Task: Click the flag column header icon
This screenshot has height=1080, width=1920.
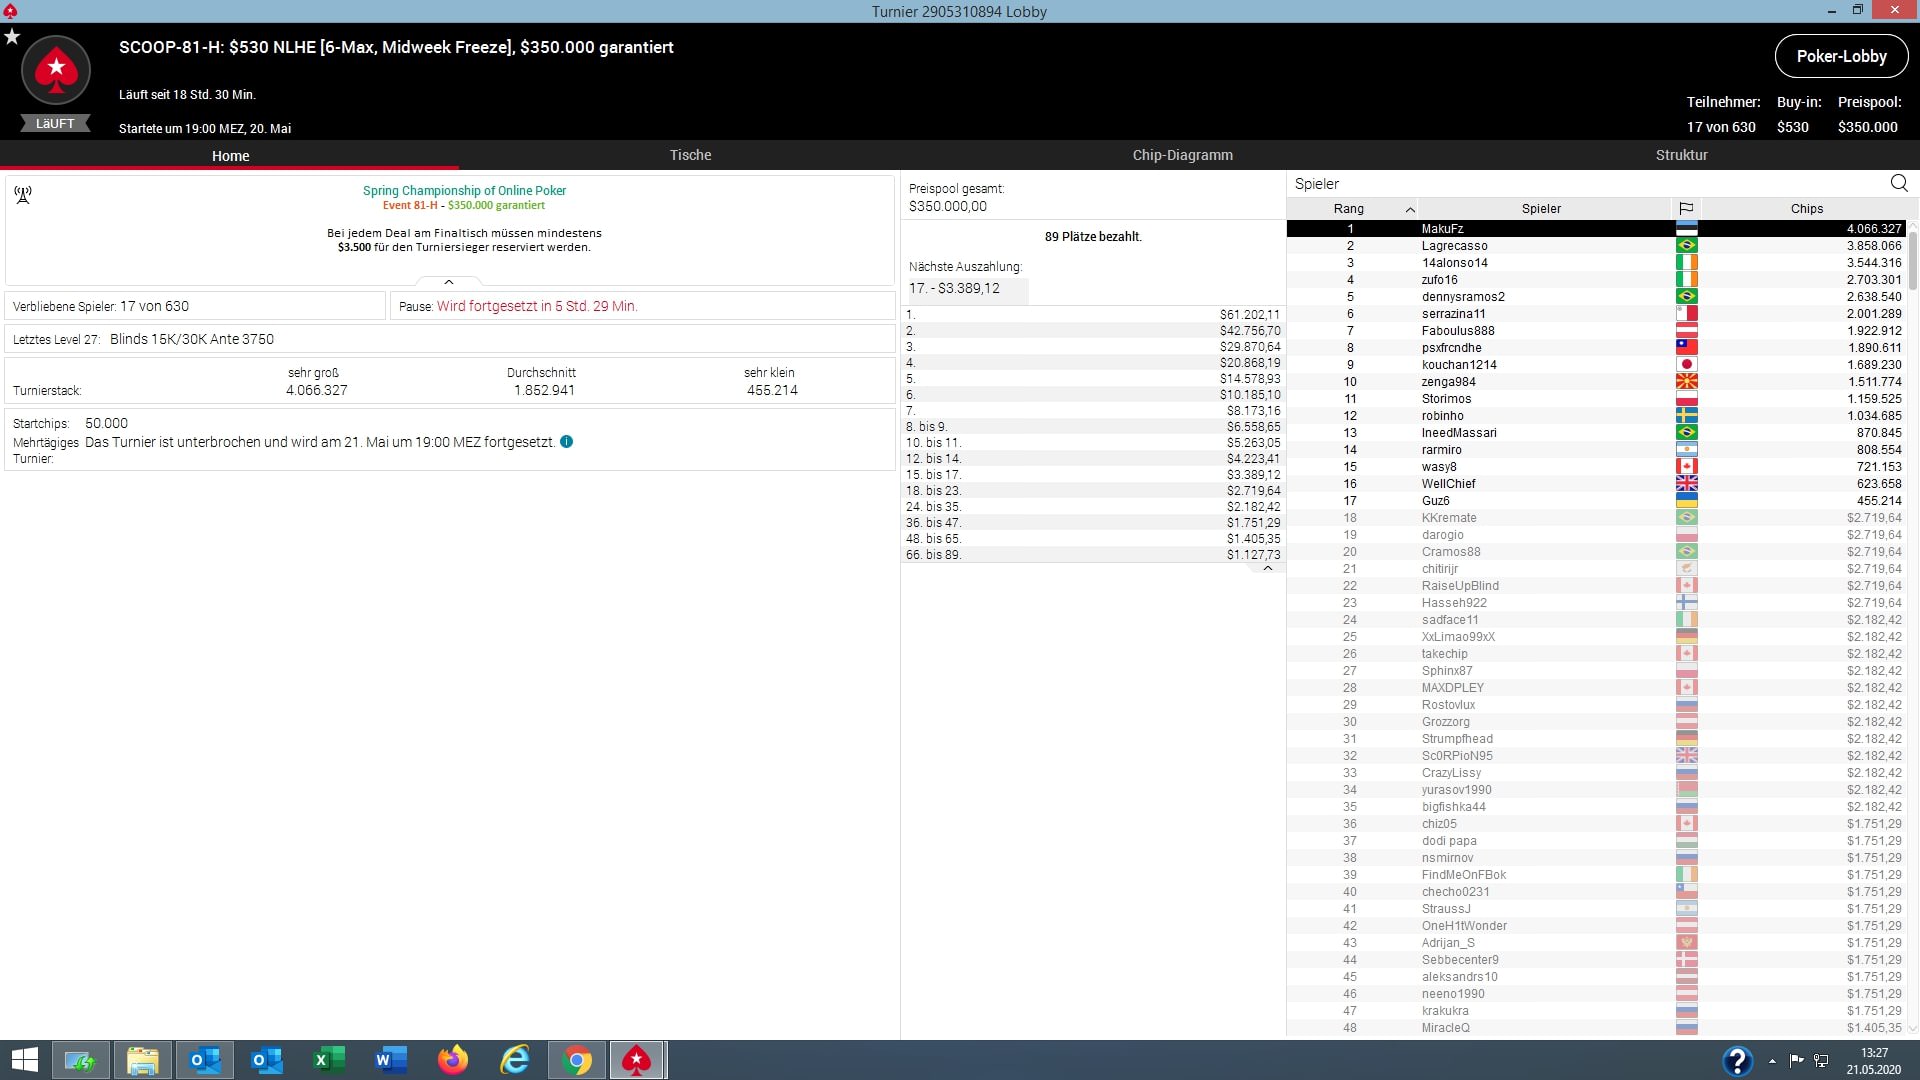Action: [x=1686, y=208]
